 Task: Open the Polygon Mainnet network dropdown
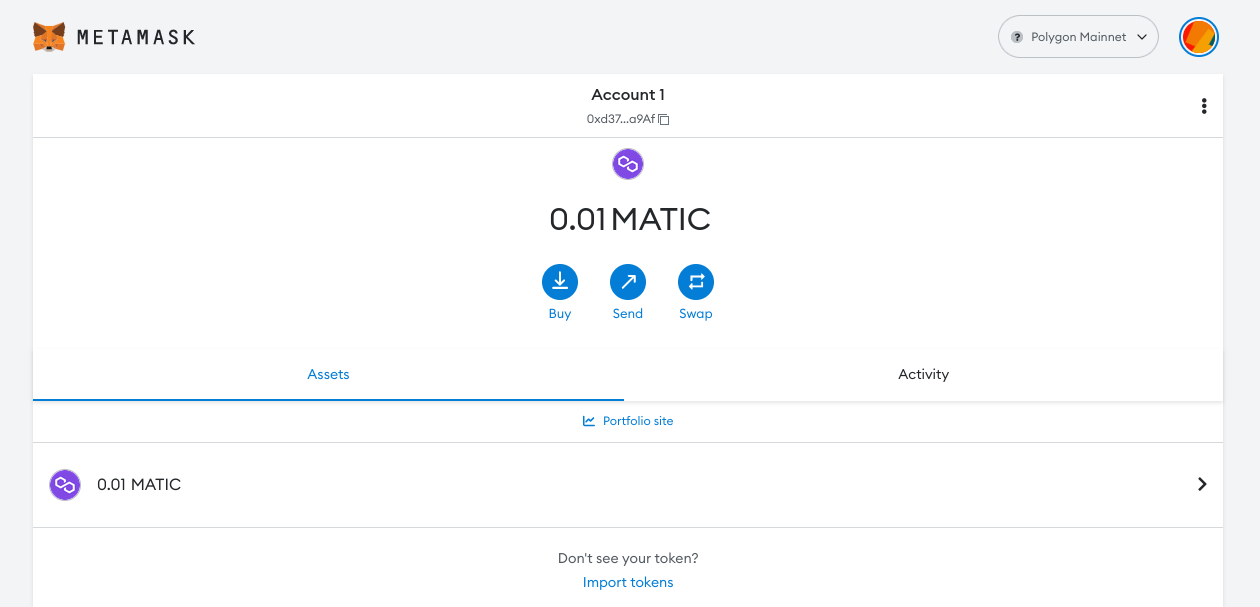[1078, 37]
